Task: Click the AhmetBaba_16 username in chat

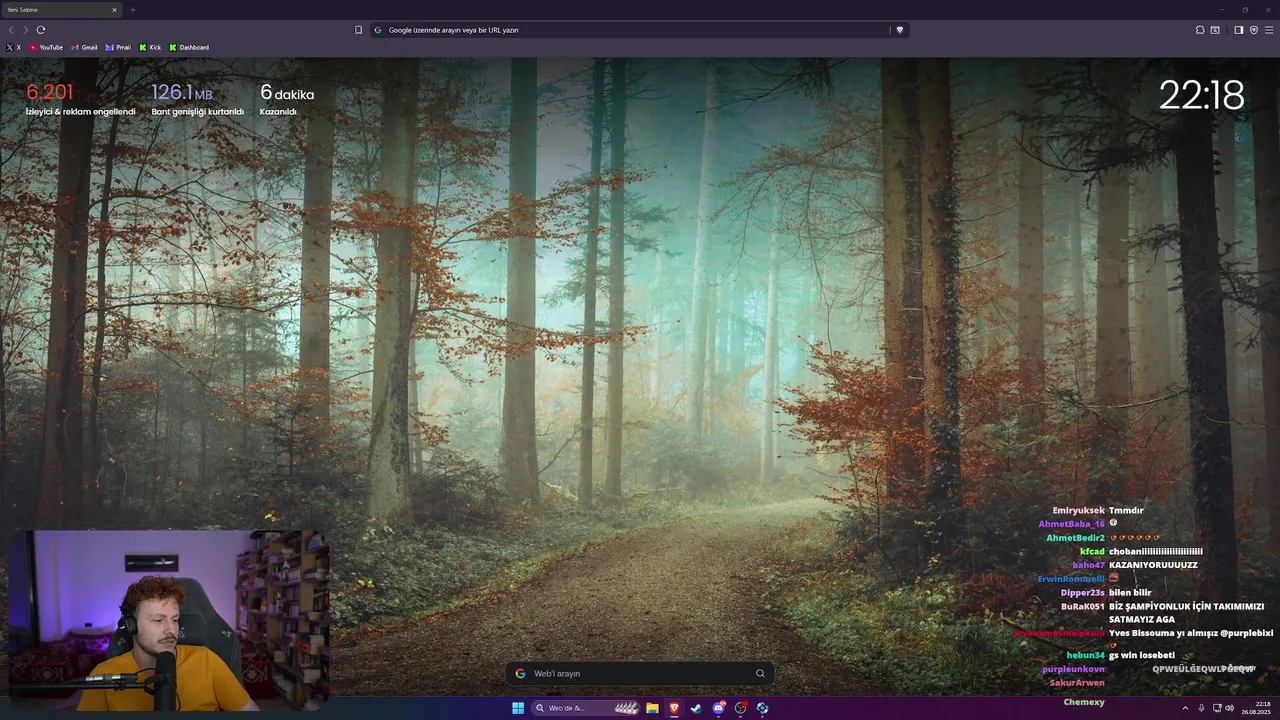Action: [x=1071, y=524]
